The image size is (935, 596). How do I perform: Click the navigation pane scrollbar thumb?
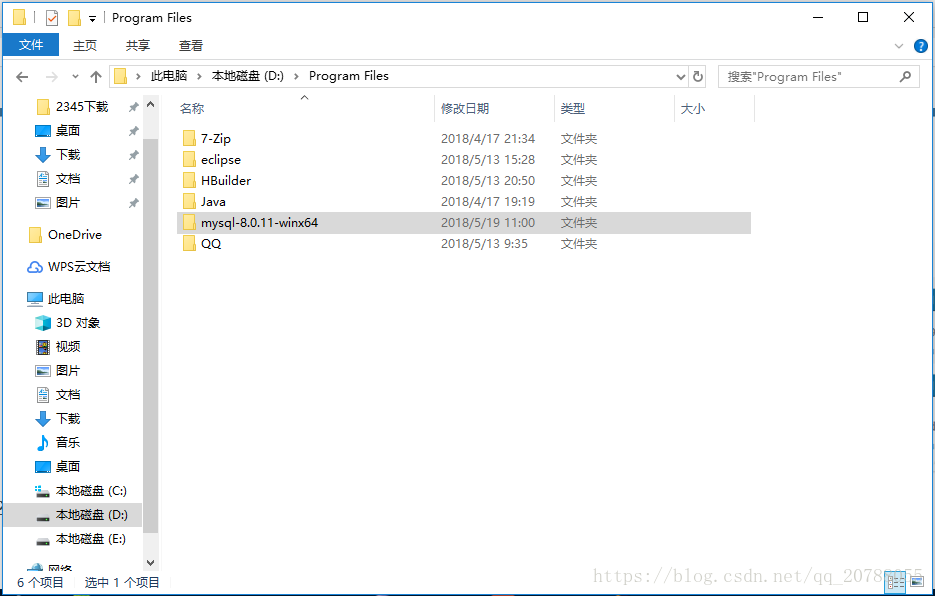tap(151, 336)
